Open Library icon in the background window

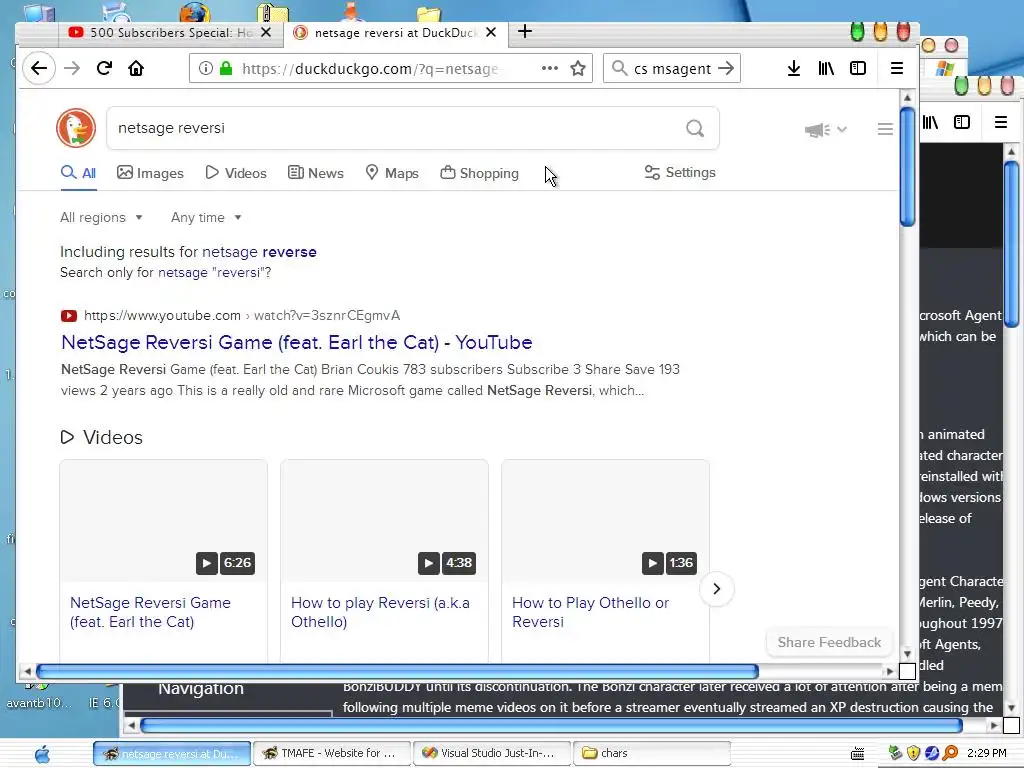click(931, 122)
